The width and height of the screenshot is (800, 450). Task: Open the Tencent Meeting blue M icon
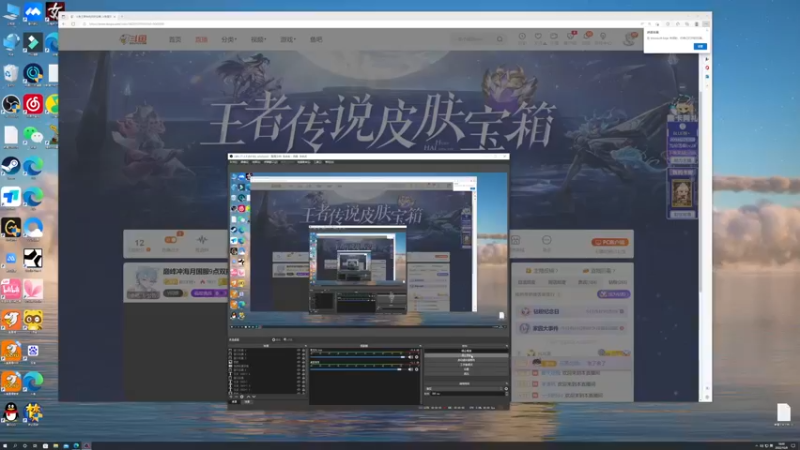tap(33, 12)
